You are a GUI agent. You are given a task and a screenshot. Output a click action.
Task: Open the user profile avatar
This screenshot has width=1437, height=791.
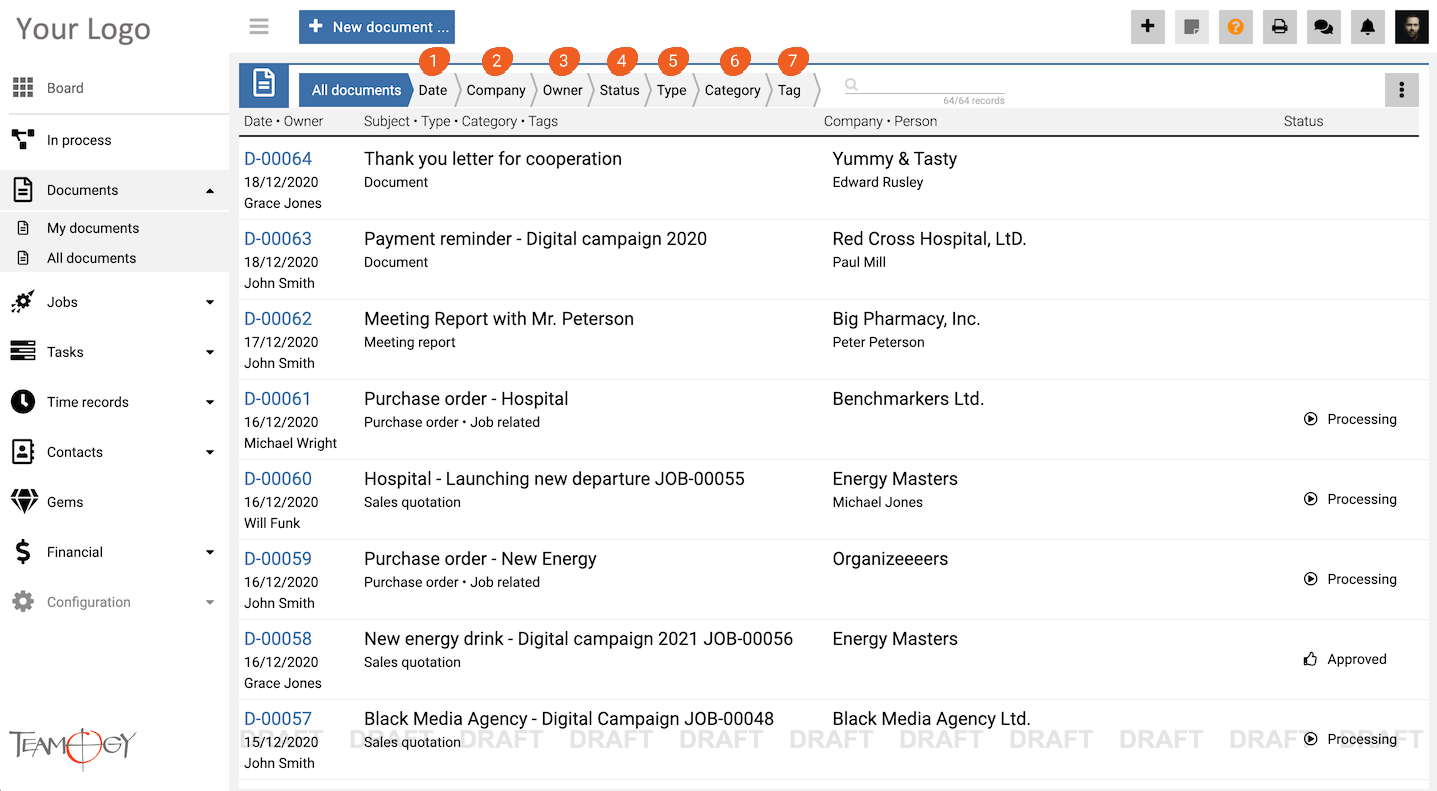(x=1412, y=27)
